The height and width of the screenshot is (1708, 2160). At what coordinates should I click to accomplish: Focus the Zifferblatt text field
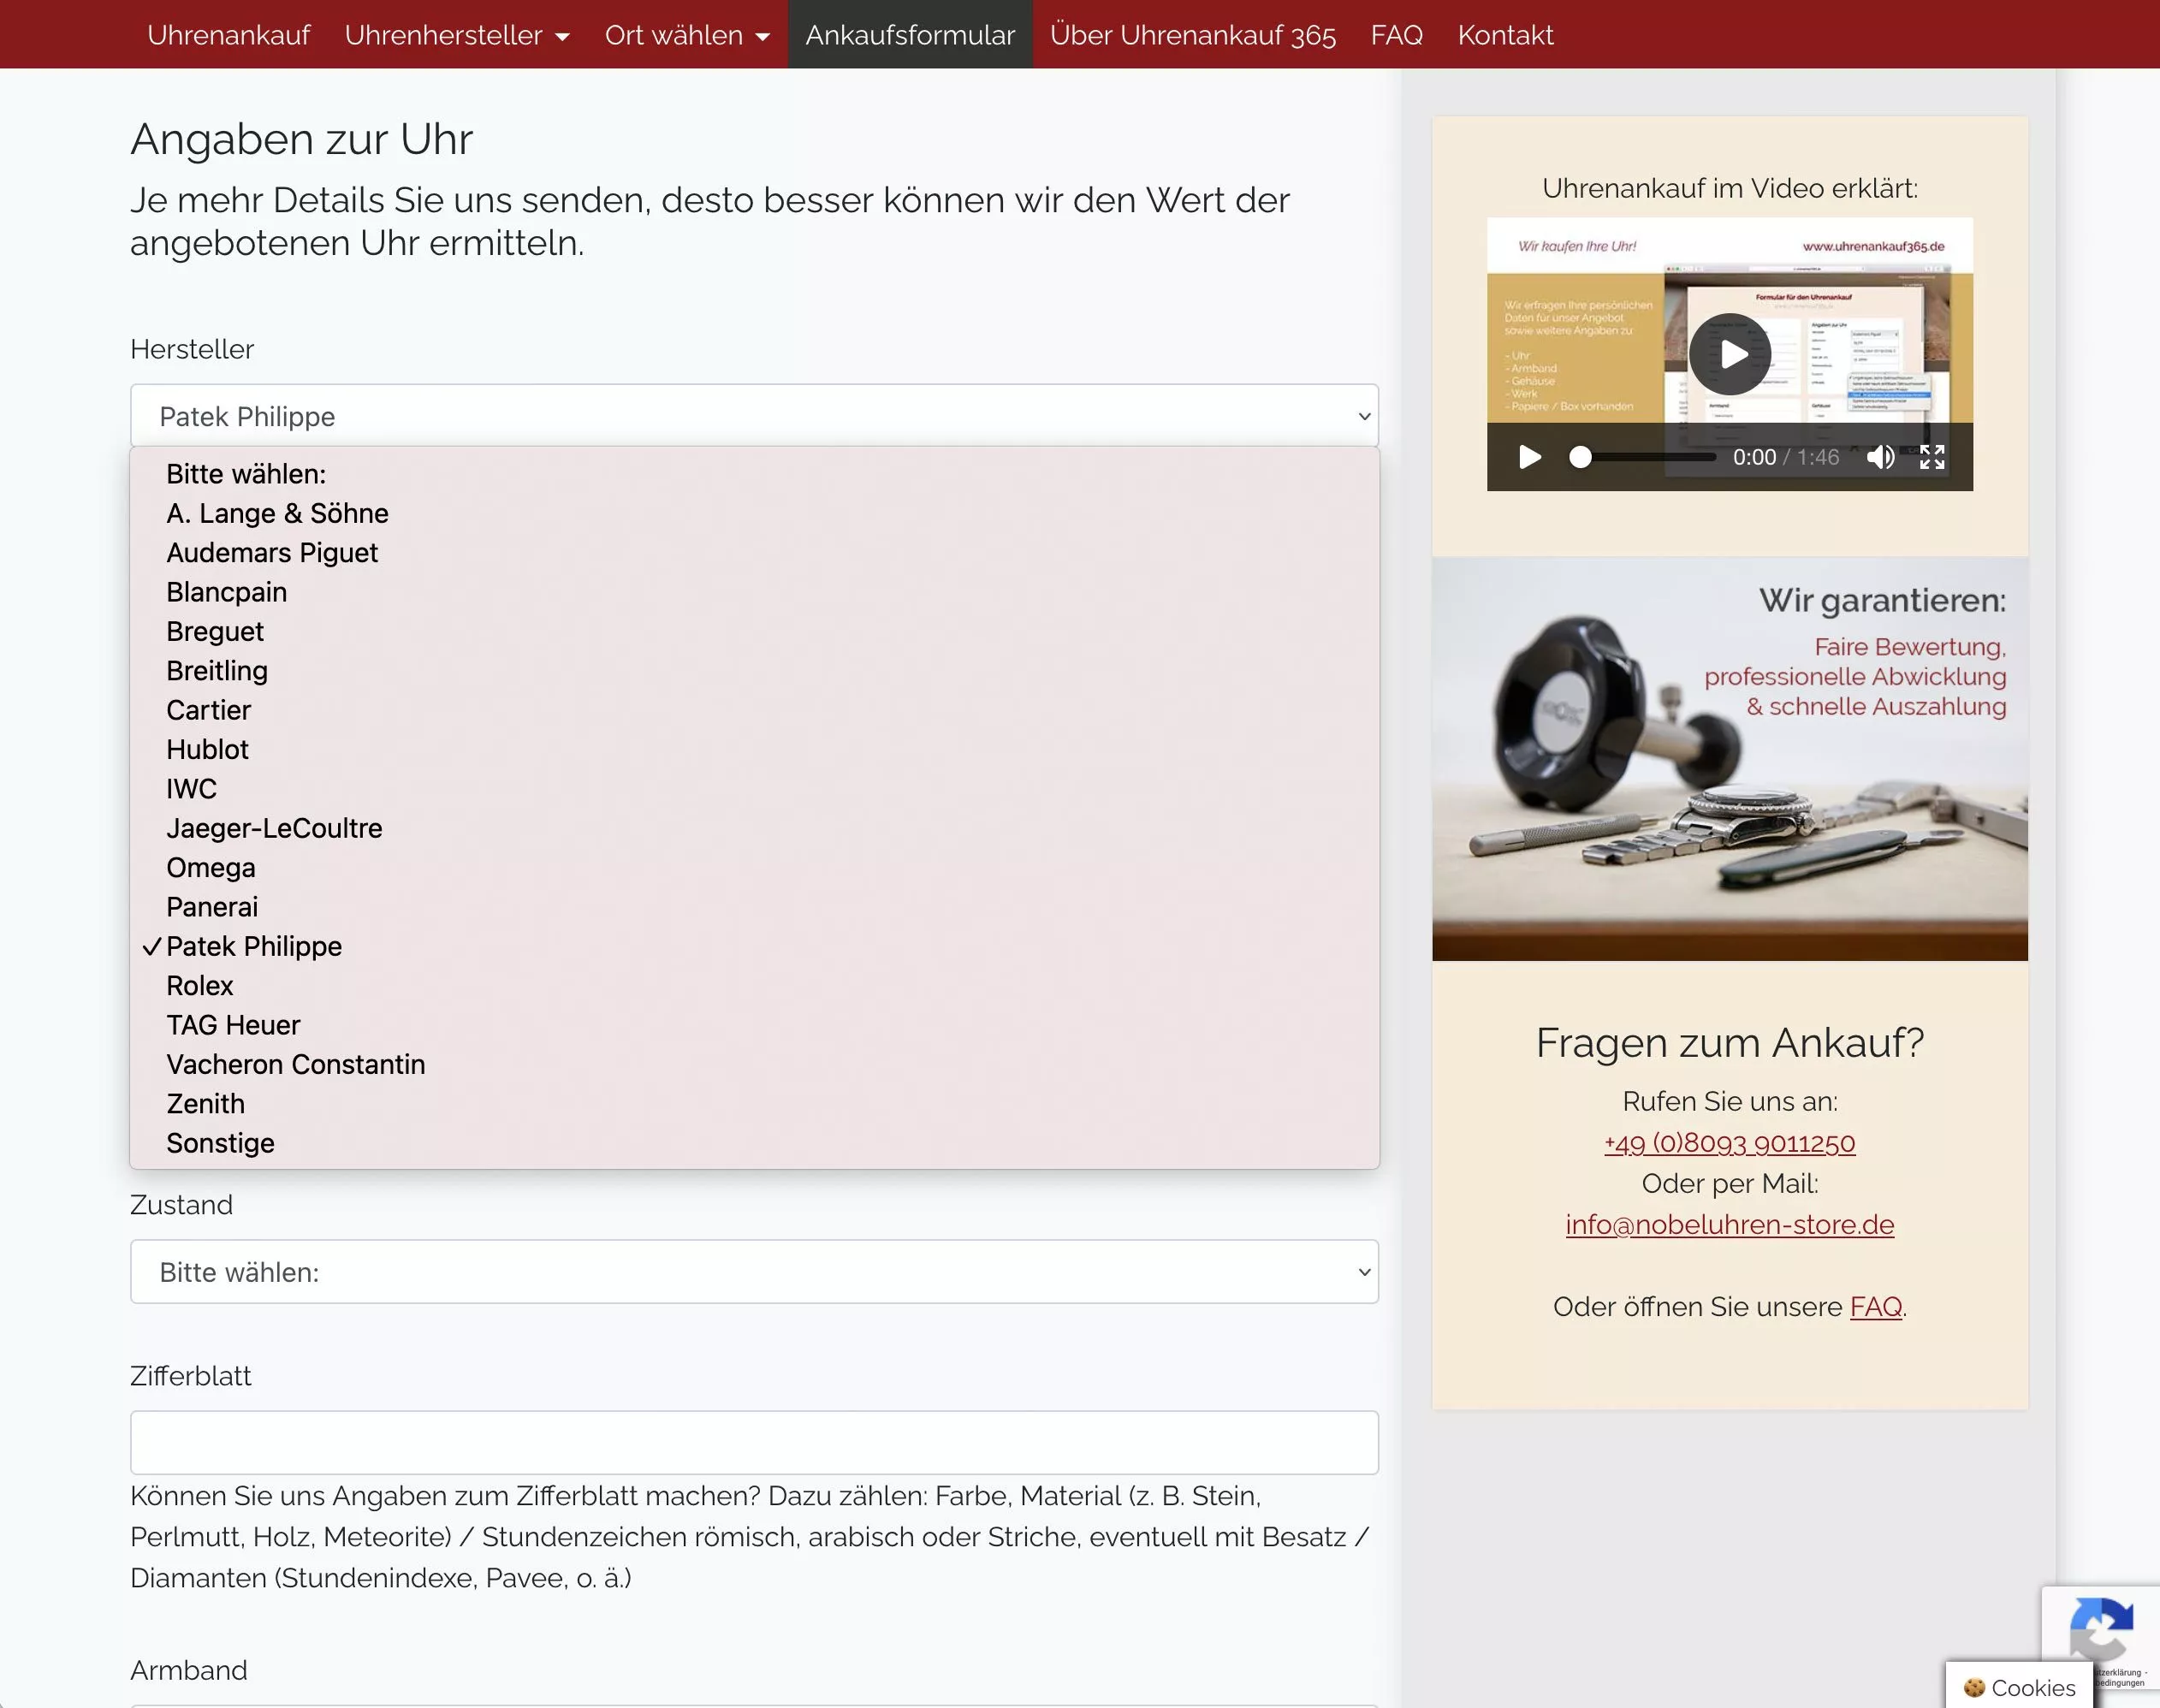click(754, 1442)
